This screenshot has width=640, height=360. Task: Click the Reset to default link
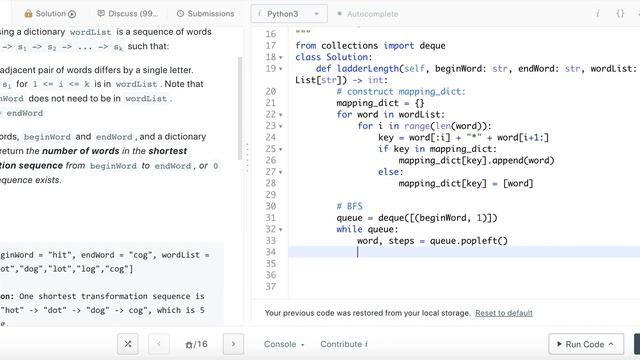click(504, 313)
